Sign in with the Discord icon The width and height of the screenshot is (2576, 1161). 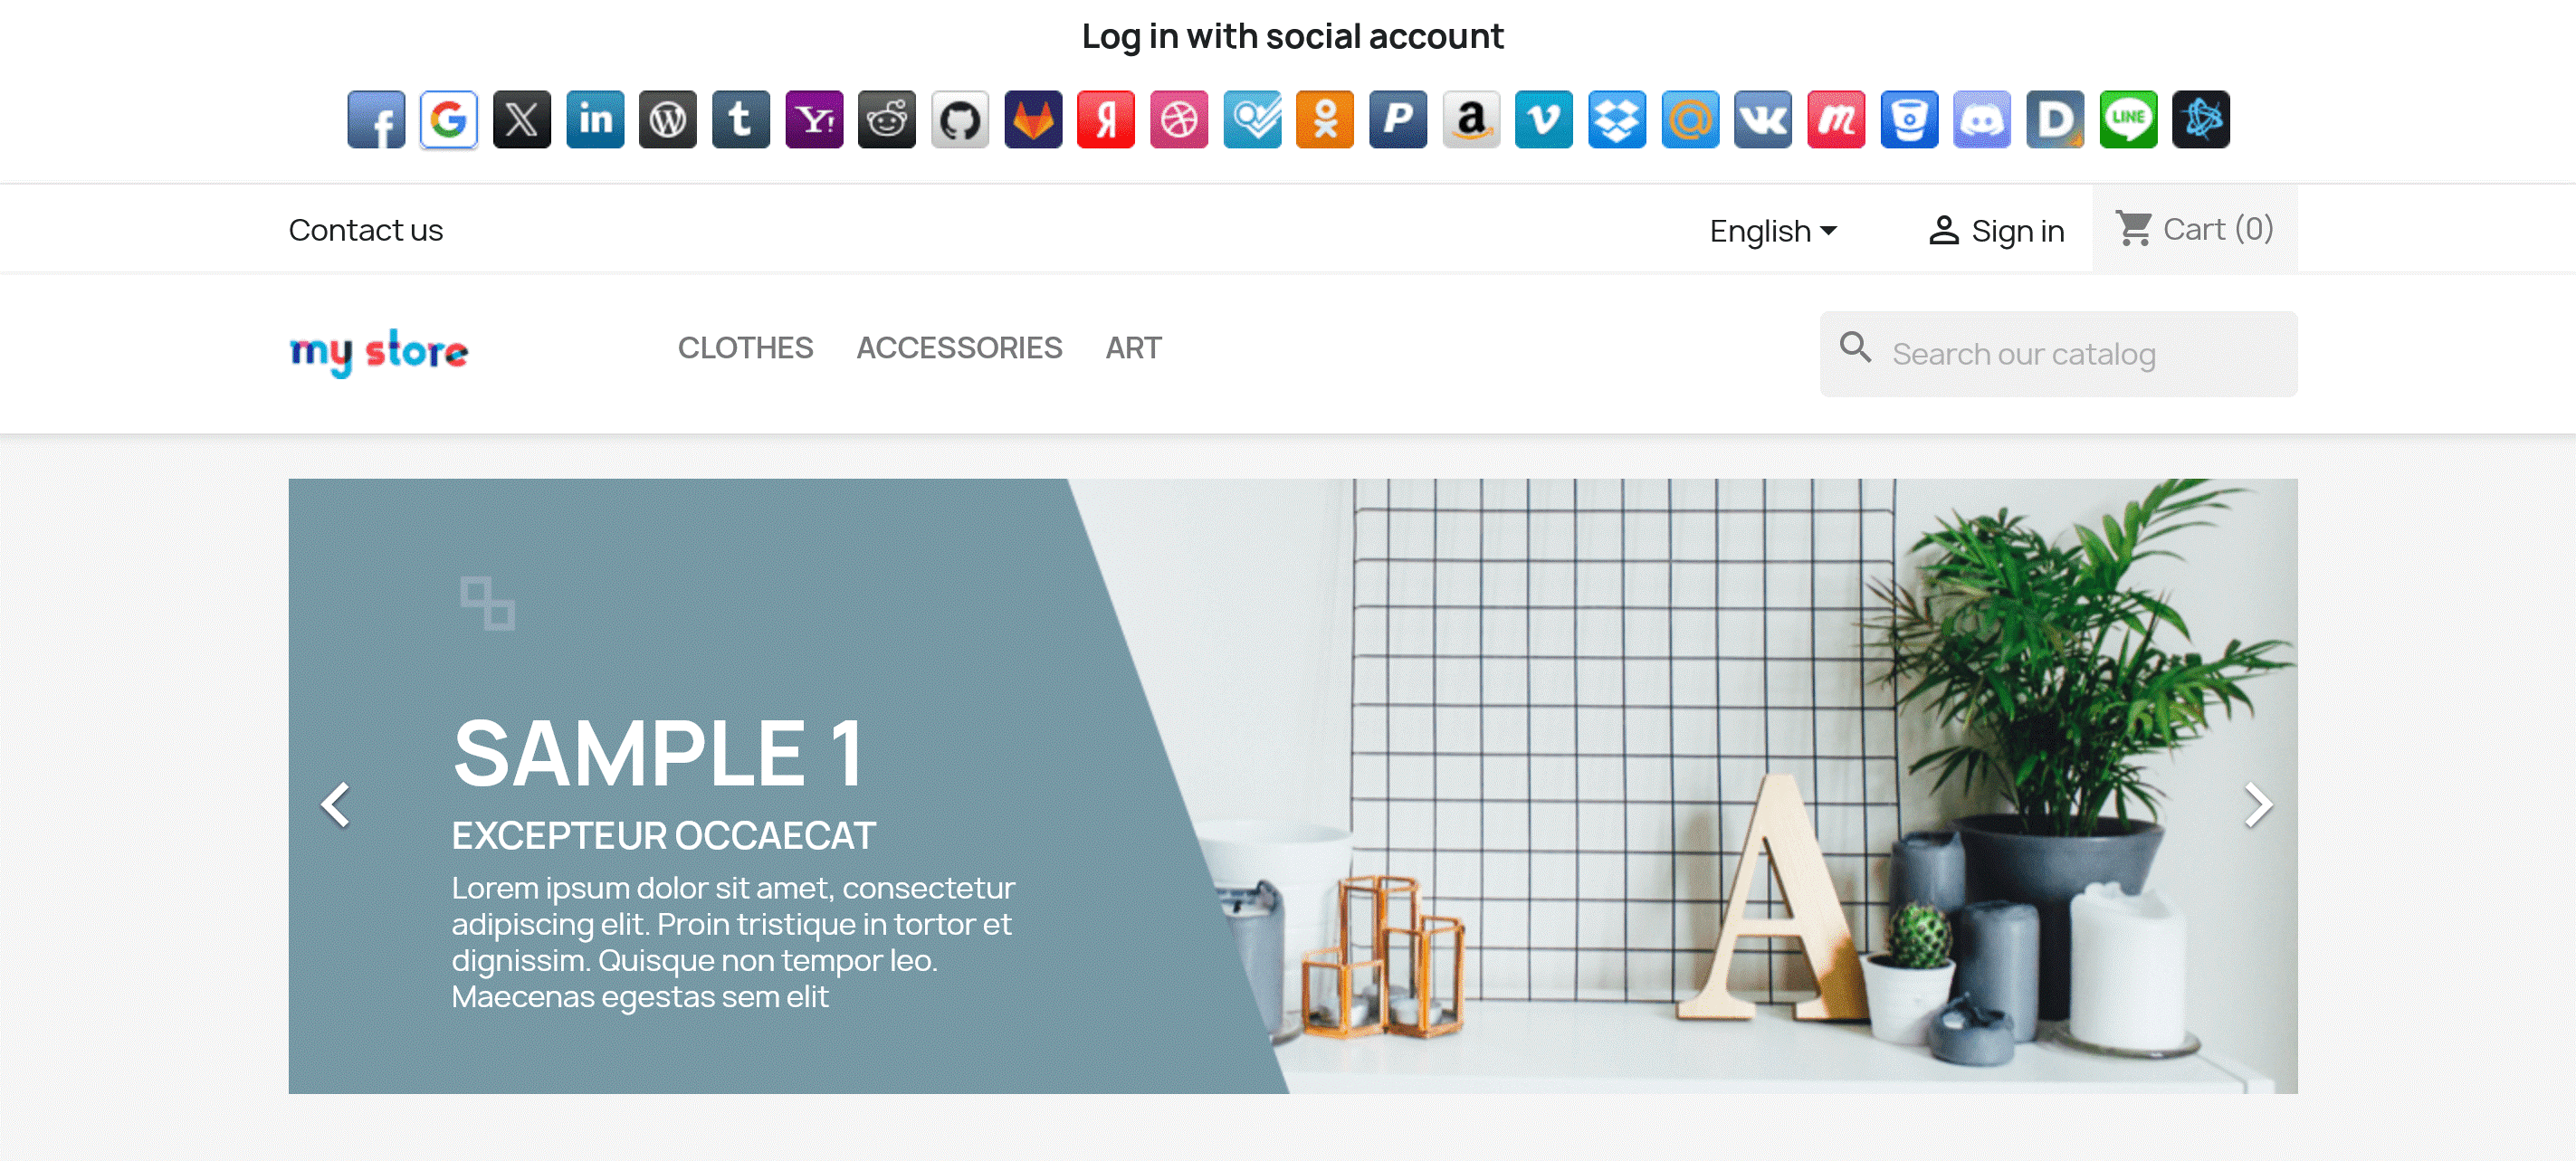pyautogui.click(x=1982, y=120)
